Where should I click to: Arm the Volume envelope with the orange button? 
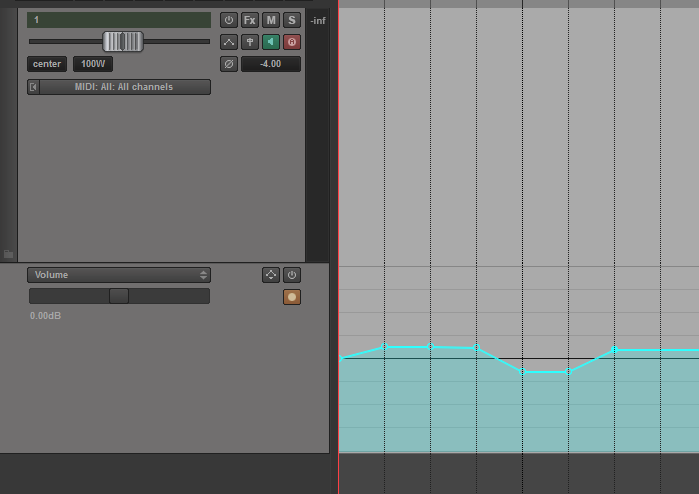click(x=292, y=297)
